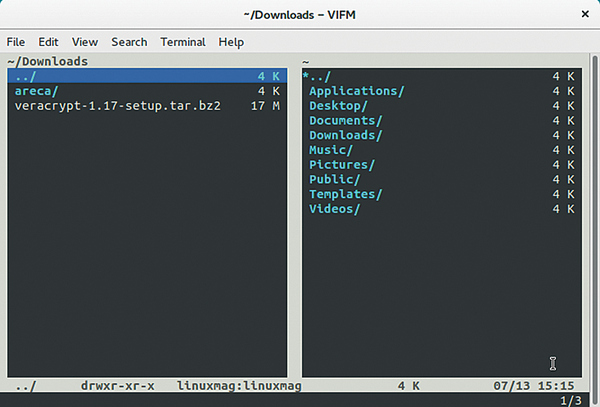Select the highlighted ../ entry in the left pane
The image size is (600, 407).
(x=147, y=76)
